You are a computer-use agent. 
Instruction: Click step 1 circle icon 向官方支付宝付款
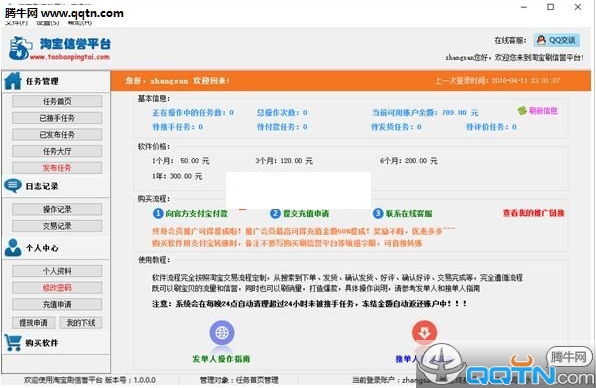(x=158, y=213)
